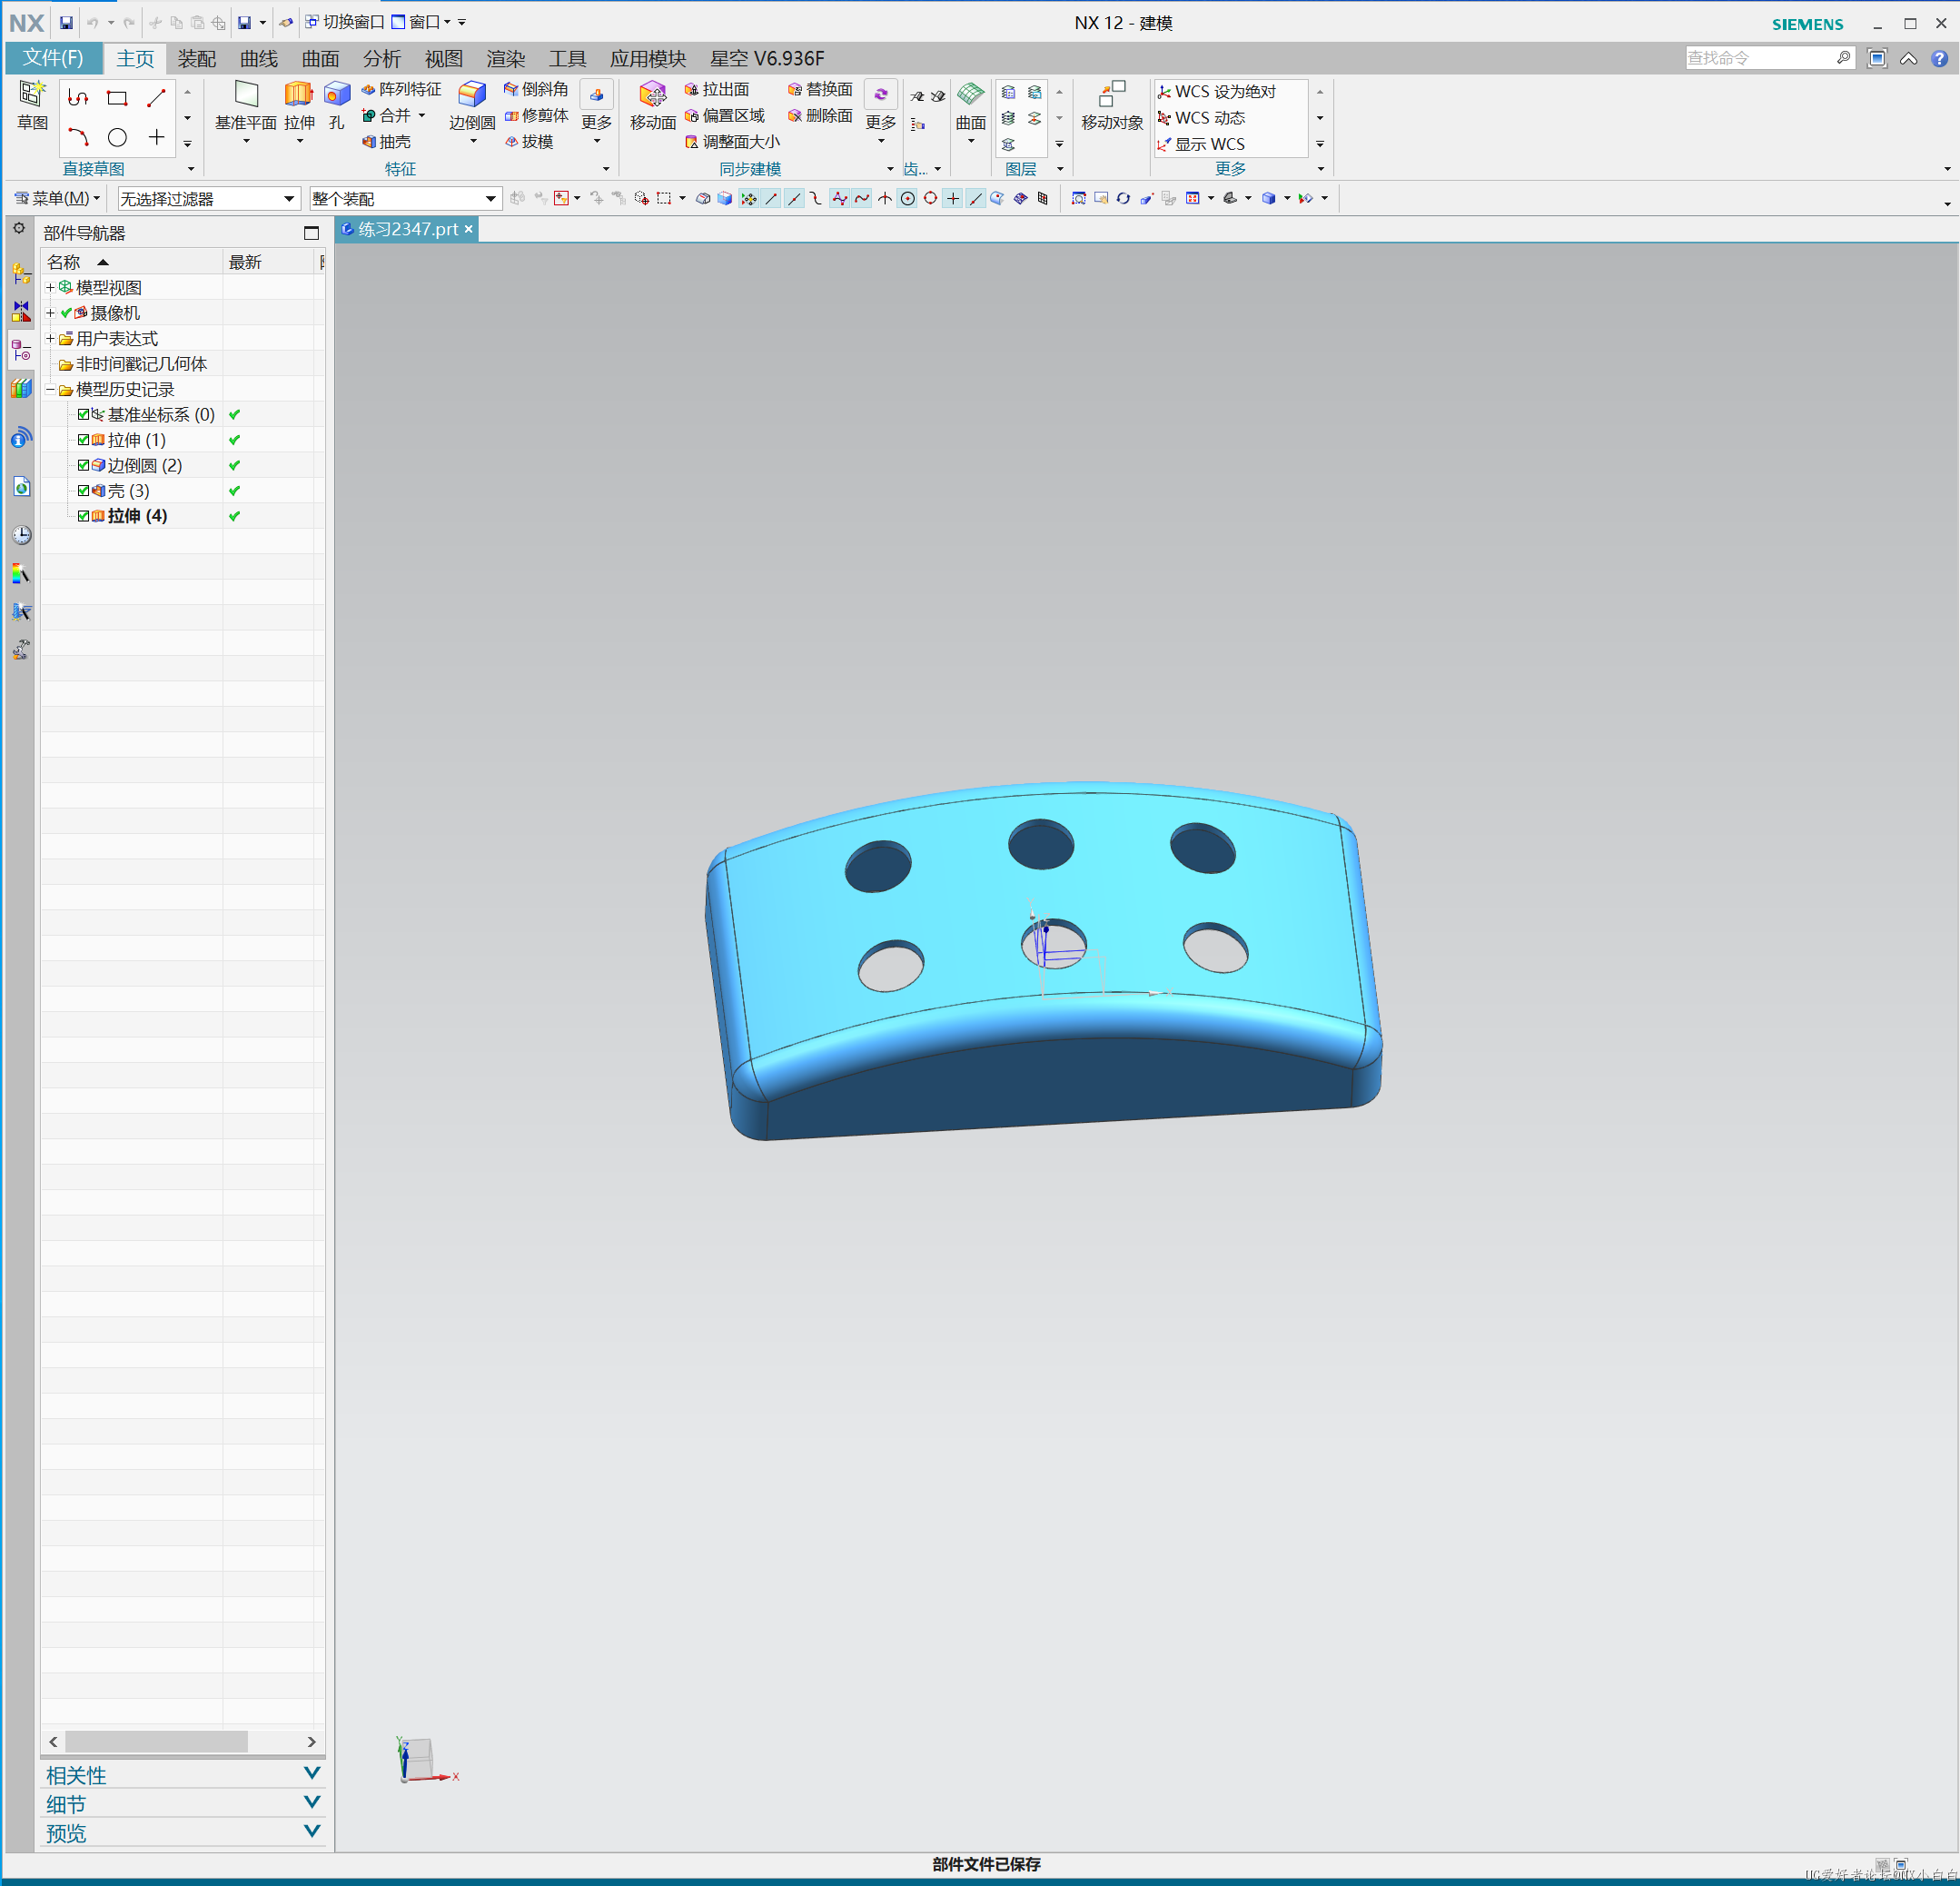The height and width of the screenshot is (1886, 1960).
Task: Sort by the 名称 column header
Action: pos(131,262)
